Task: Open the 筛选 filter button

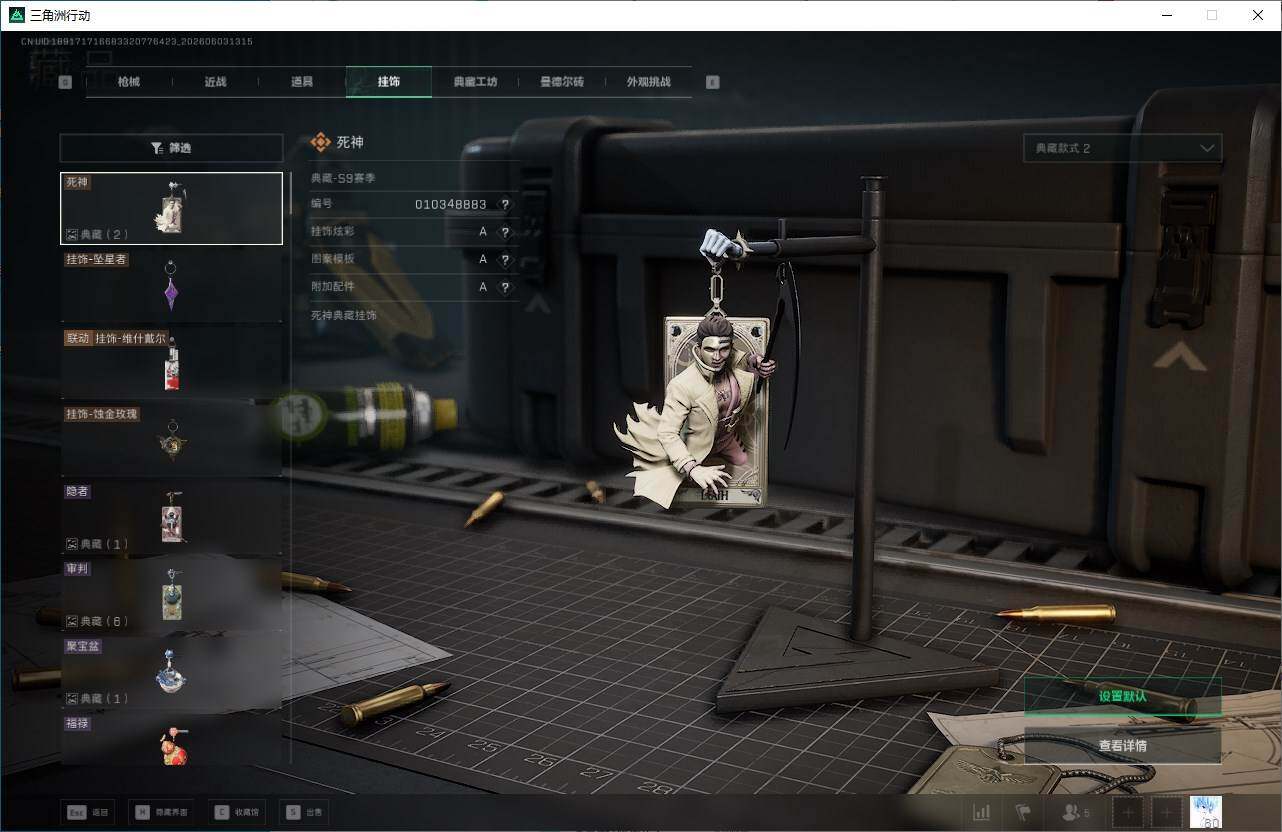Action: pos(171,148)
